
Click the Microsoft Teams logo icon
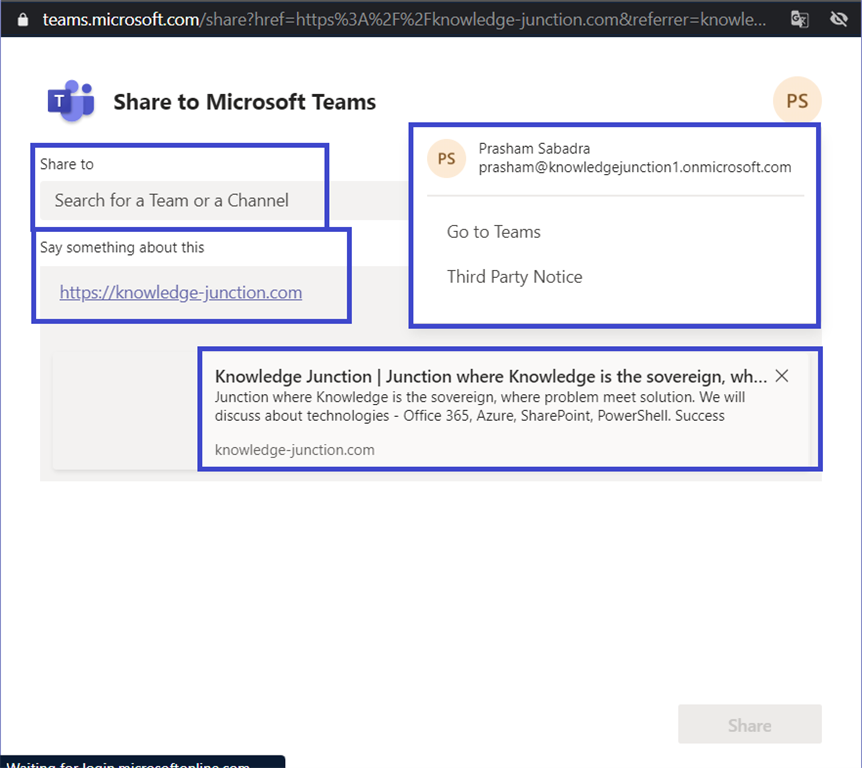click(x=71, y=101)
